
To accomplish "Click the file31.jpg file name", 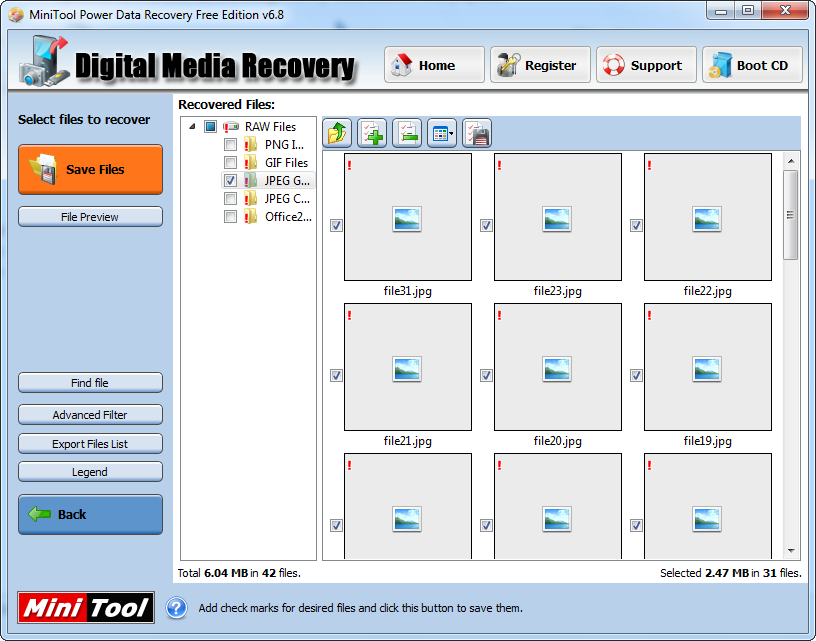I will [x=407, y=291].
